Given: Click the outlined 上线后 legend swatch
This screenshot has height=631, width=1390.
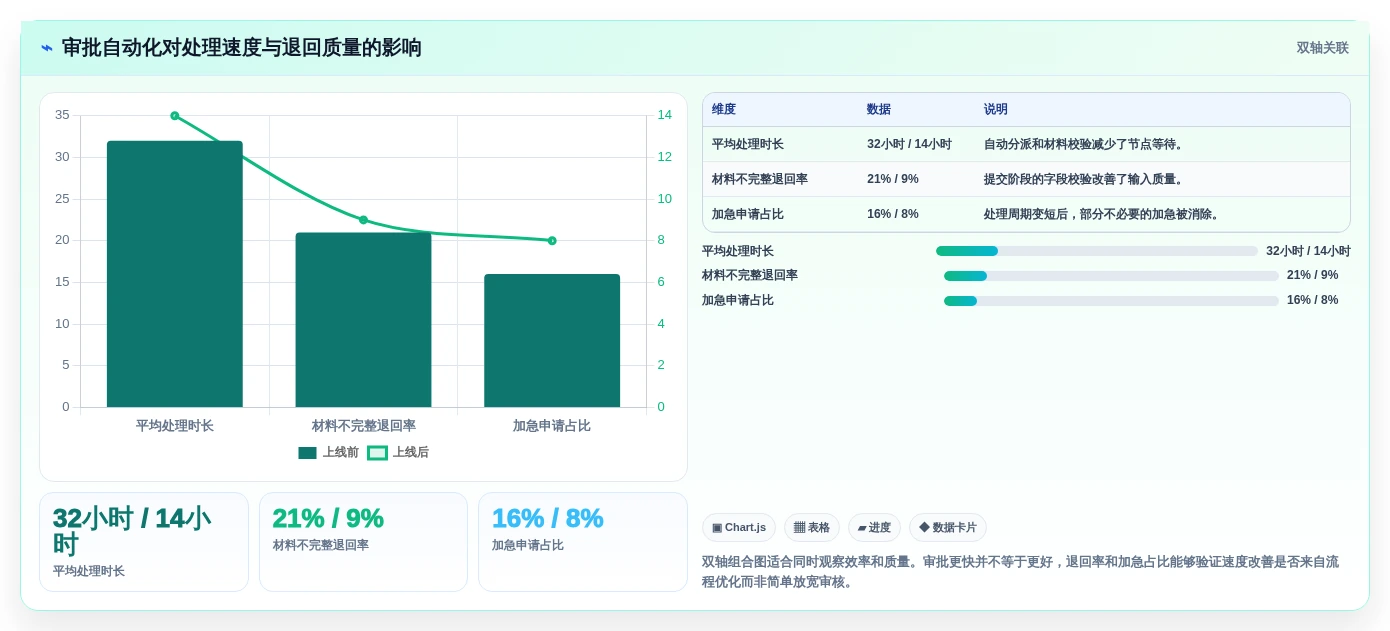Looking at the screenshot, I should (x=377, y=453).
